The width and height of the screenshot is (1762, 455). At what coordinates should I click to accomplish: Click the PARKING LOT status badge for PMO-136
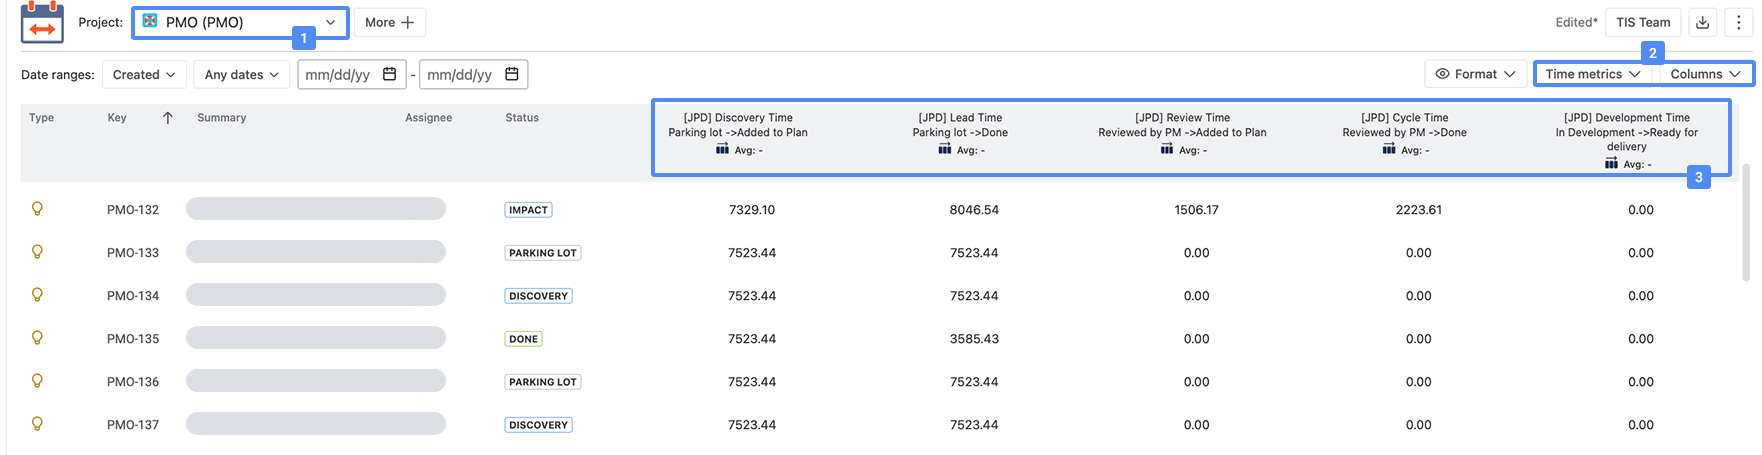(543, 382)
